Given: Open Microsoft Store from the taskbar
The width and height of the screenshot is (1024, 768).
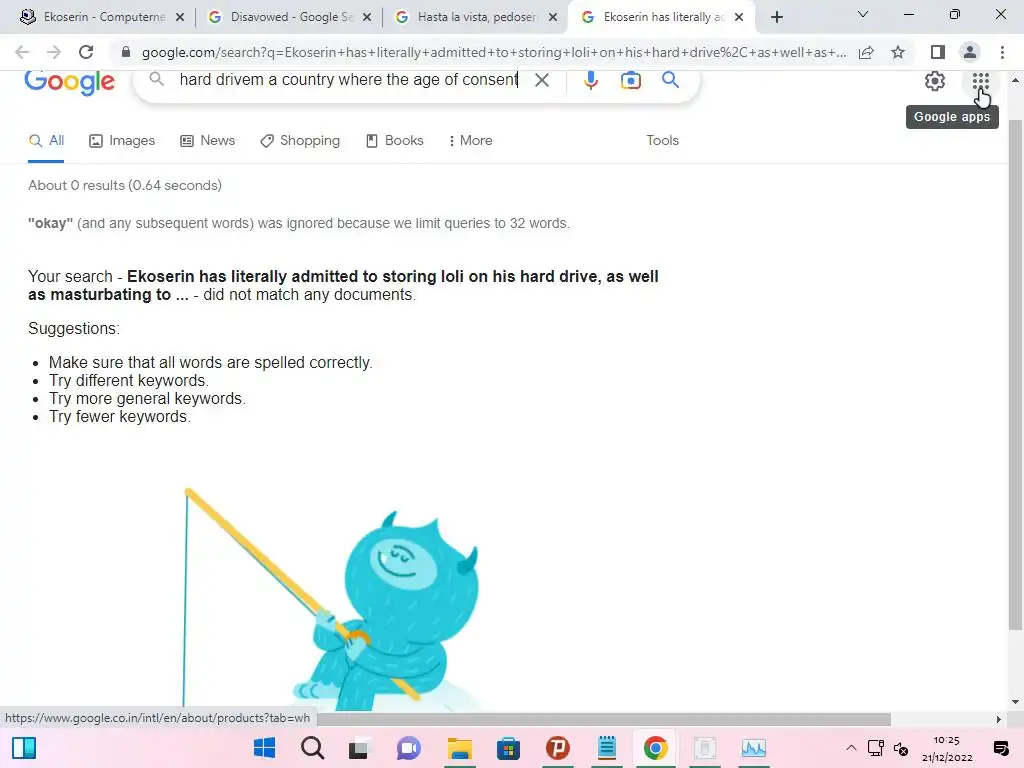Looking at the screenshot, I should 508,748.
